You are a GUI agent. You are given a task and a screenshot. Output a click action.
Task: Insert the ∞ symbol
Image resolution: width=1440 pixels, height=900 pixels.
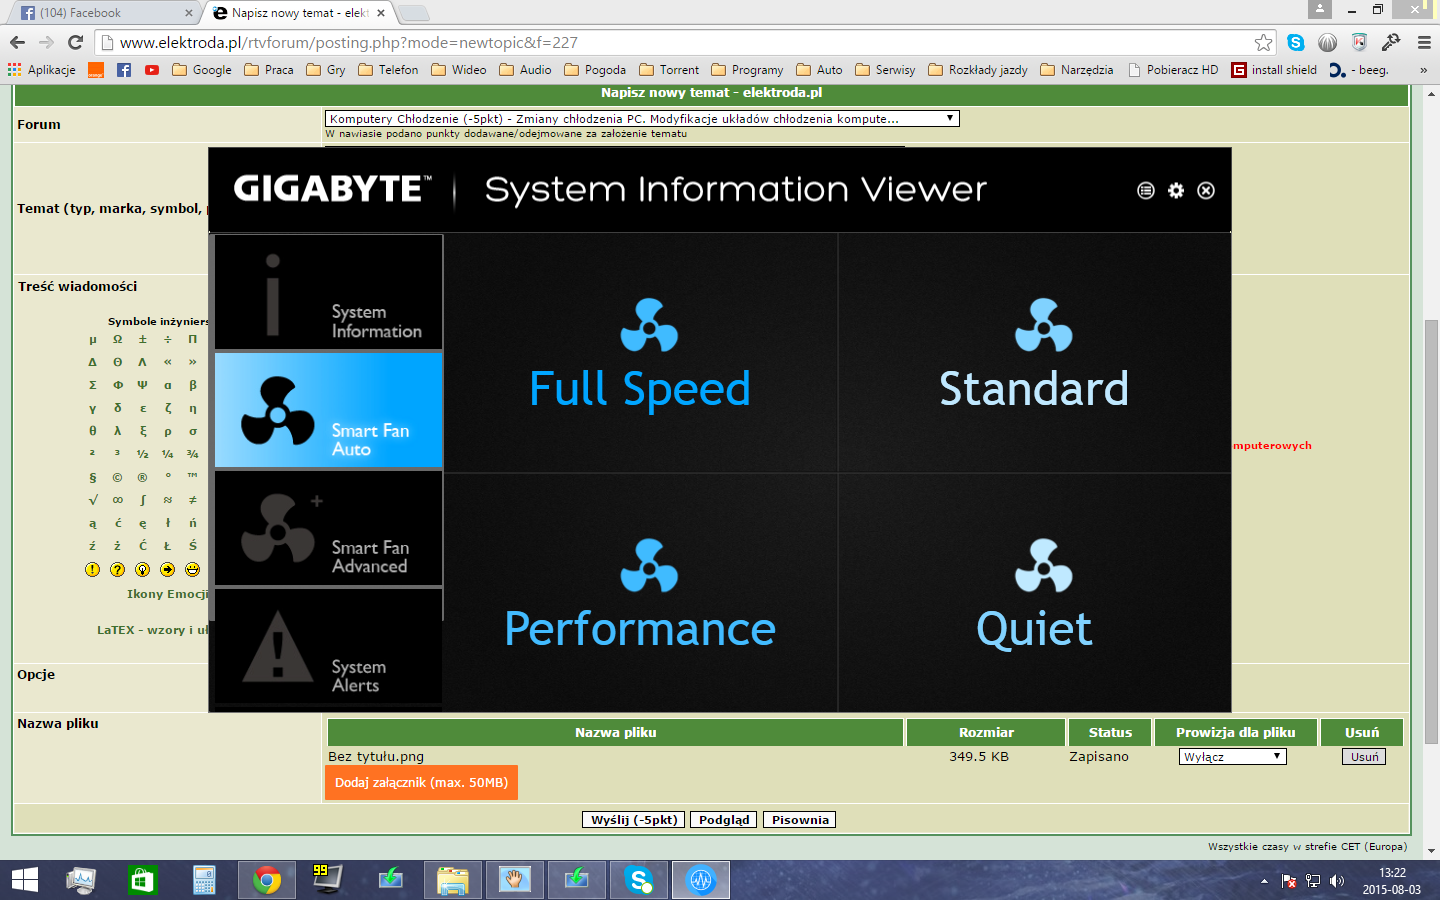click(x=117, y=500)
